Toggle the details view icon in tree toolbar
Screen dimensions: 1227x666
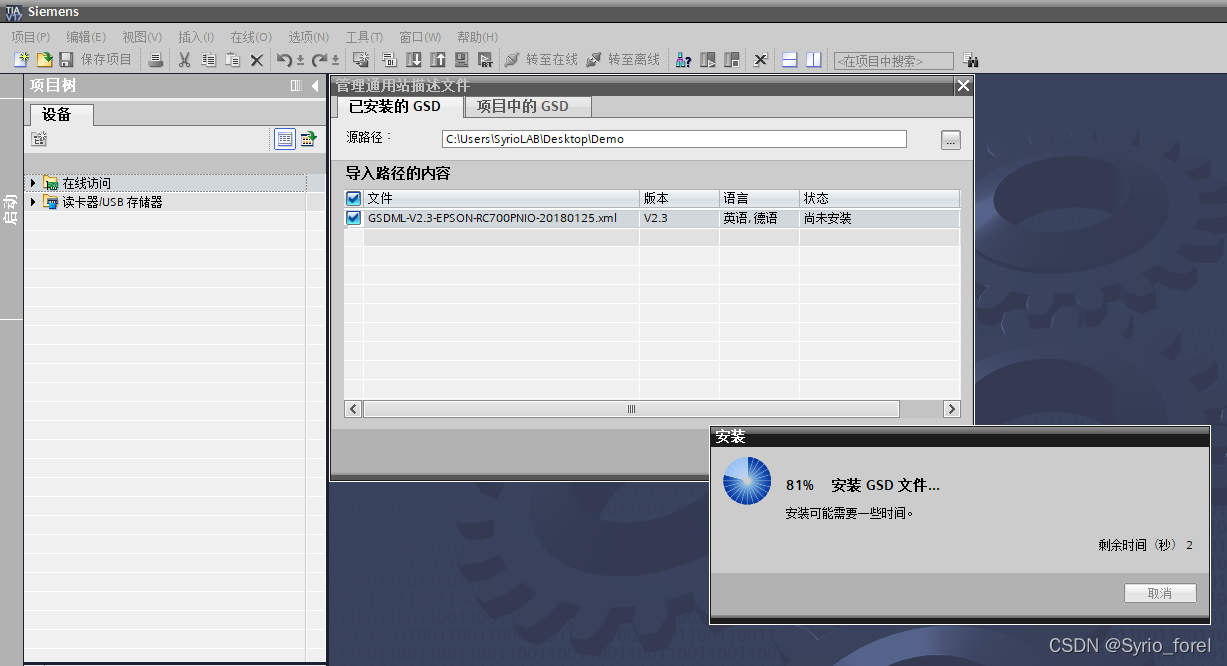pos(285,139)
